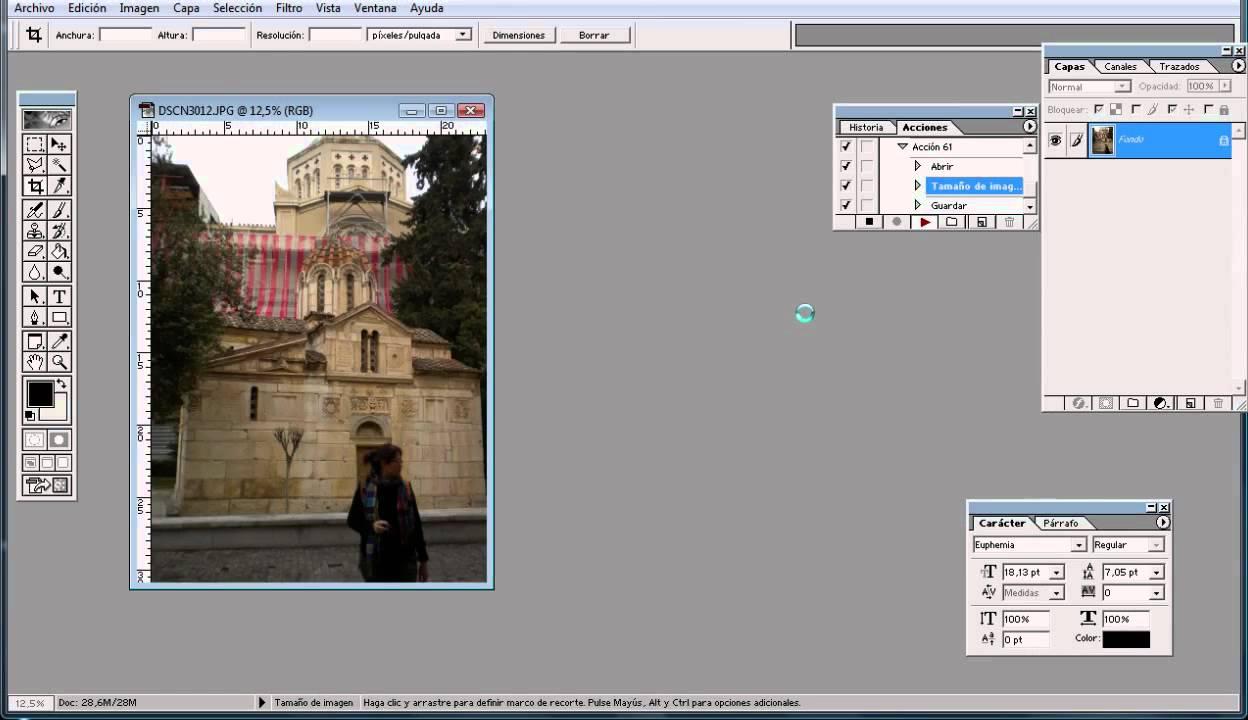Open the foreground color picker
The width and height of the screenshot is (1248, 720).
click(x=40, y=394)
